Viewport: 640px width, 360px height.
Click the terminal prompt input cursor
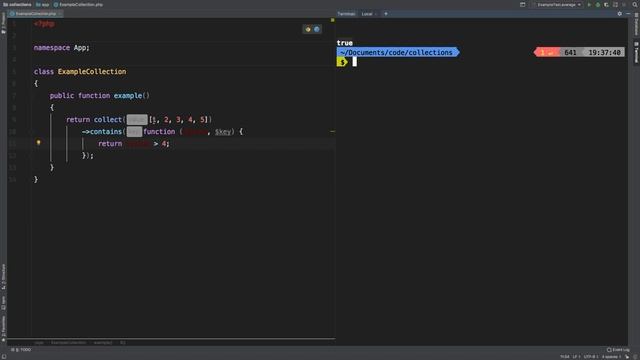354,62
